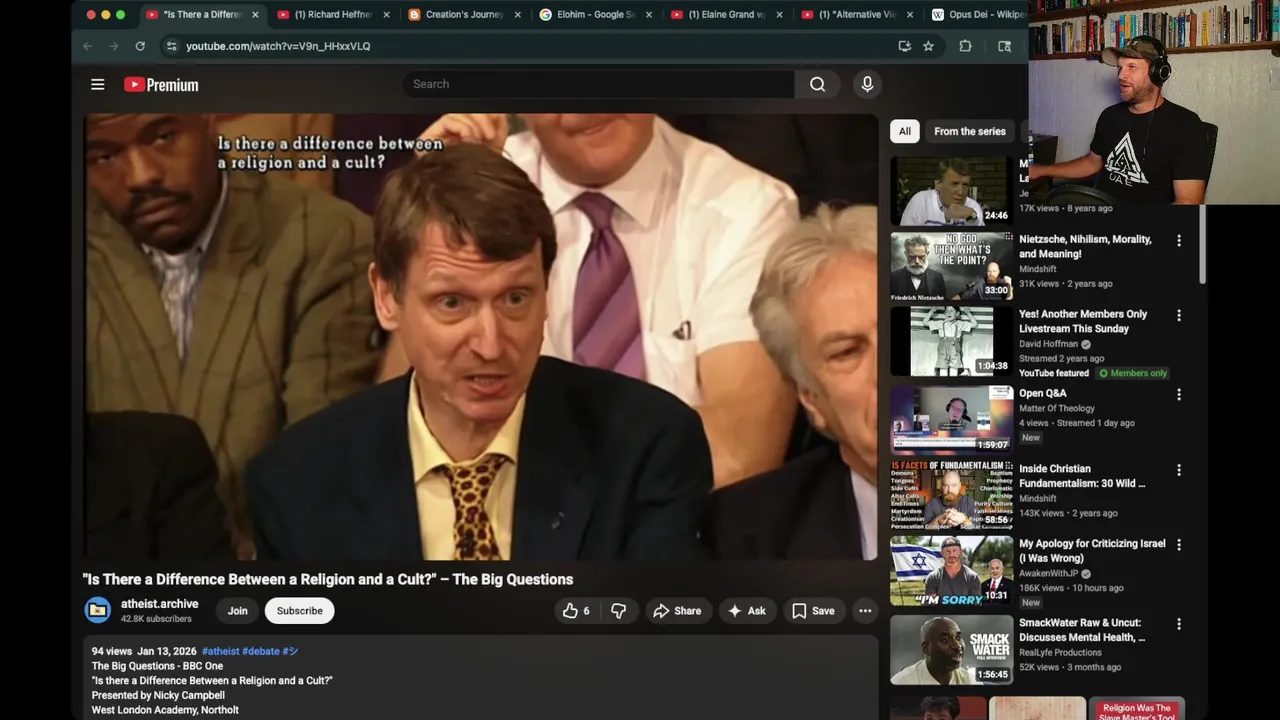Image resolution: width=1280 pixels, height=720 pixels.
Task: Open the Open Q&A video thumbnail
Action: pyautogui.click(x=951, y=420)
